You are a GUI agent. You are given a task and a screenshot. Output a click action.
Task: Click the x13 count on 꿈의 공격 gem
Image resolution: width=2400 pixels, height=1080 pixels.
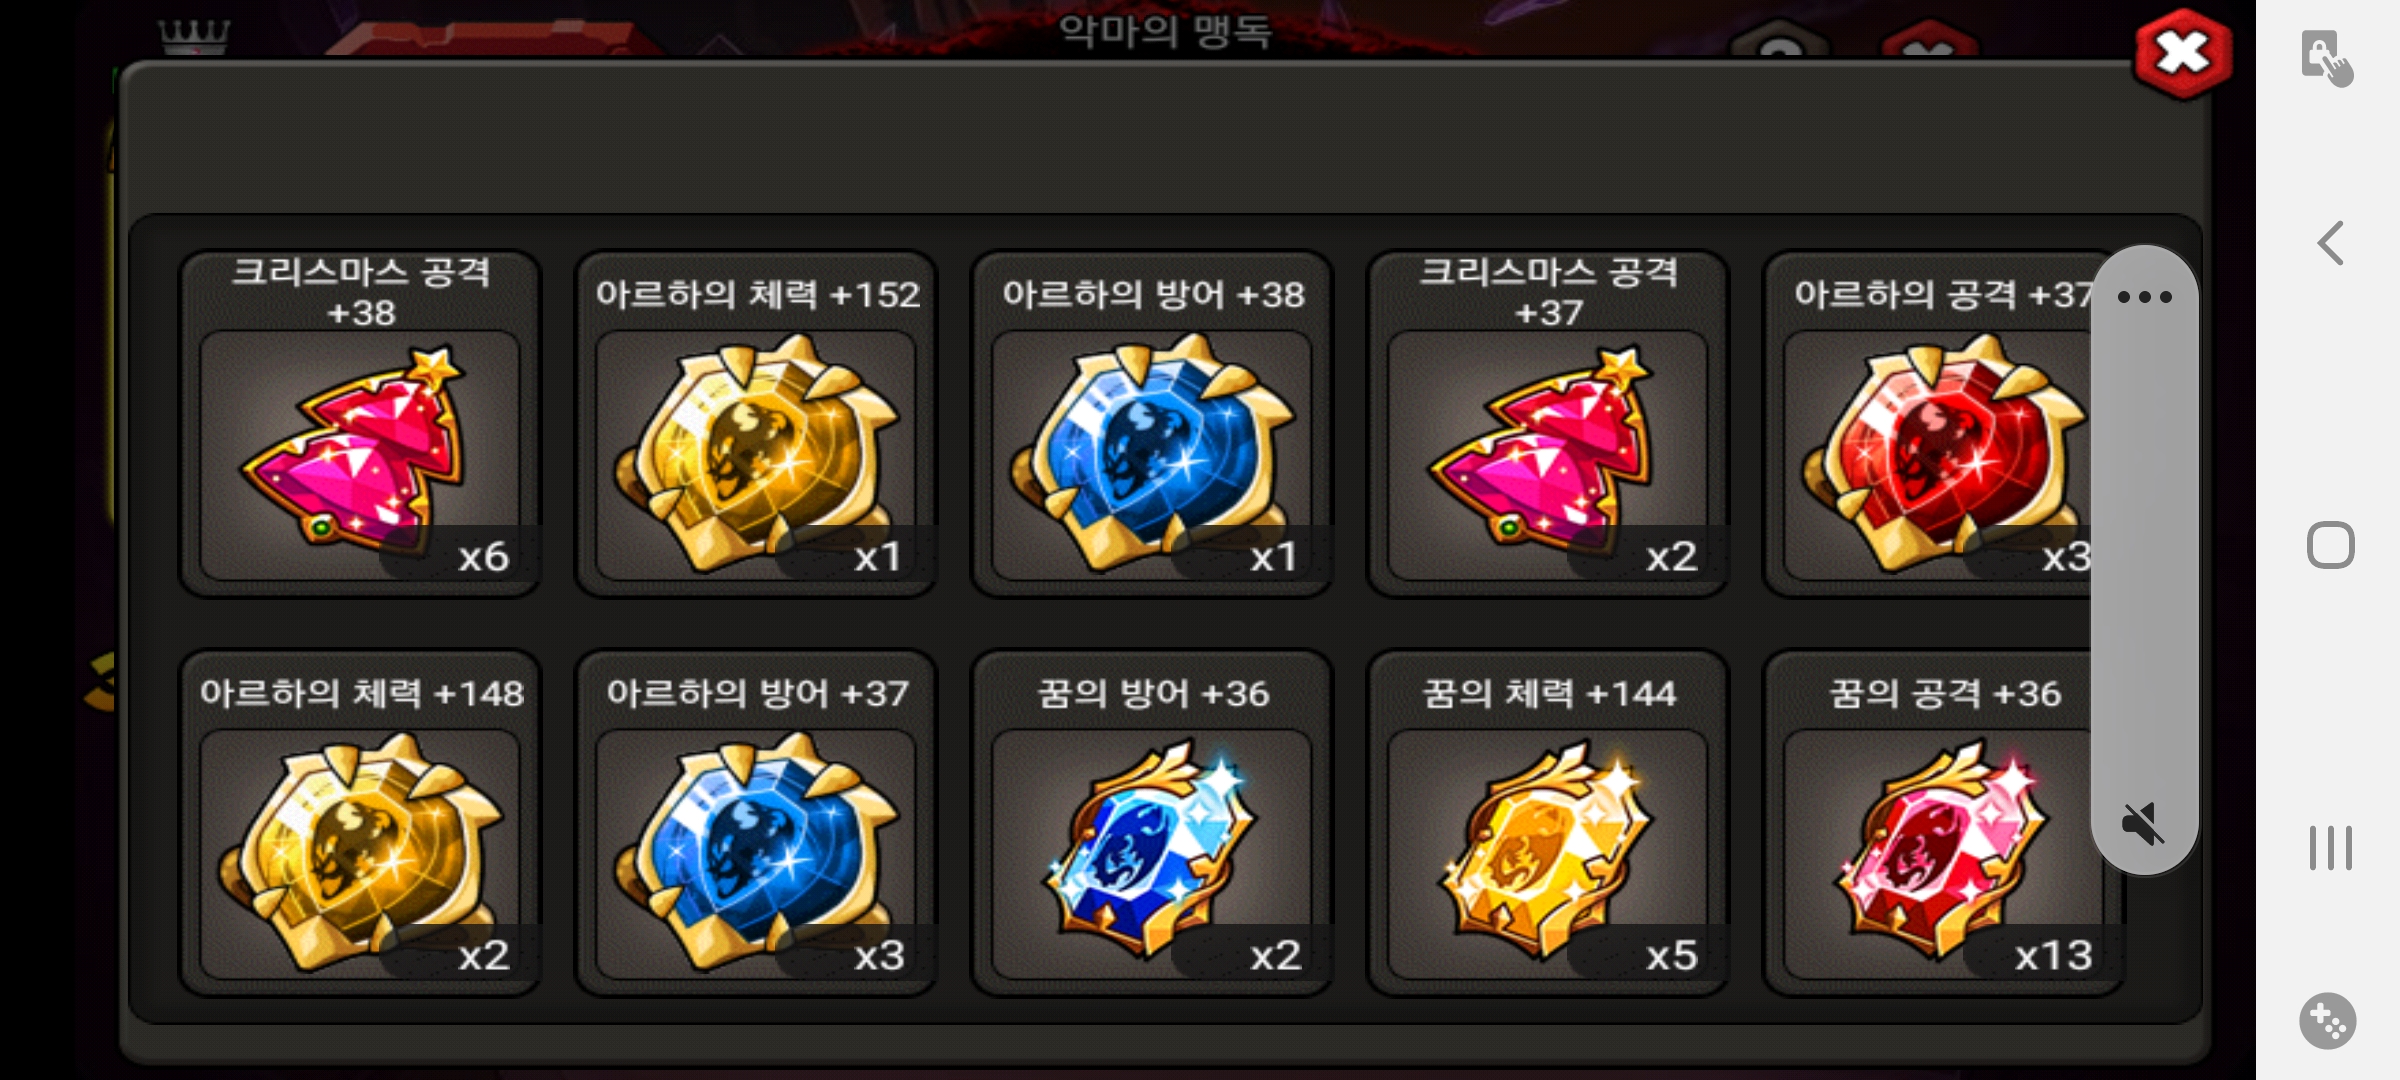click(x=2053, y=956)
